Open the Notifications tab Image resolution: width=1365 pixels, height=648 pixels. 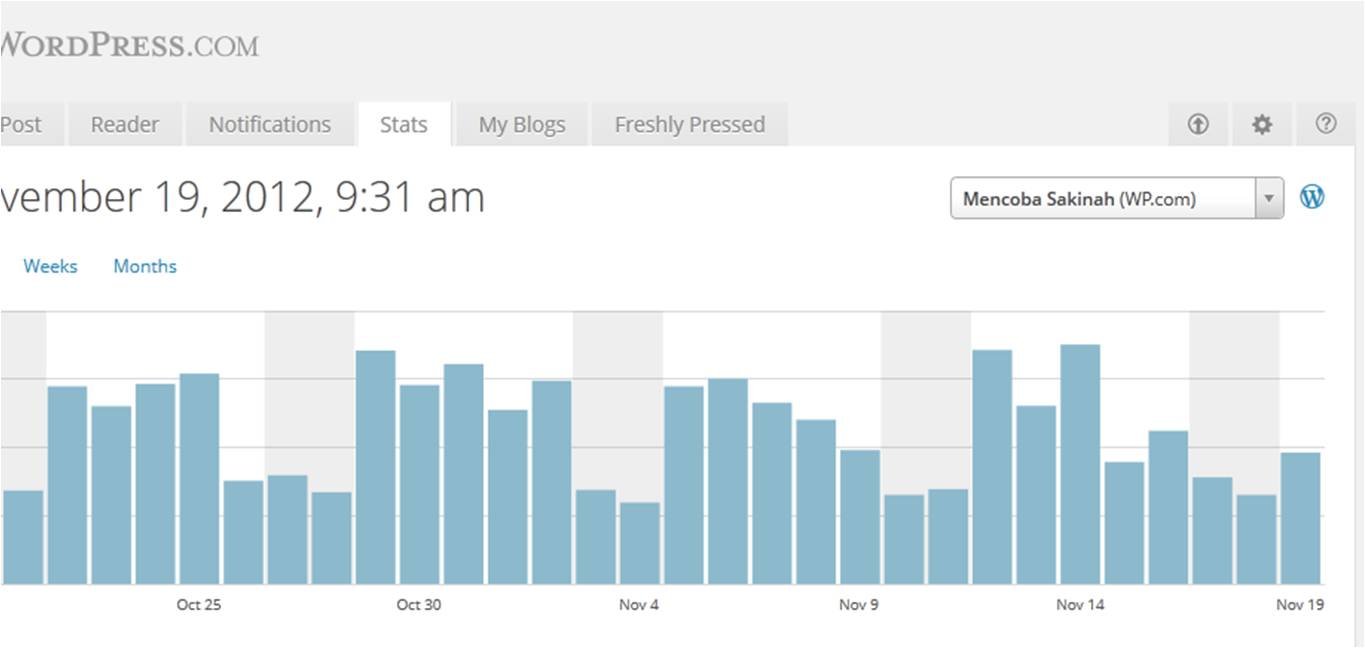(269, 125)
